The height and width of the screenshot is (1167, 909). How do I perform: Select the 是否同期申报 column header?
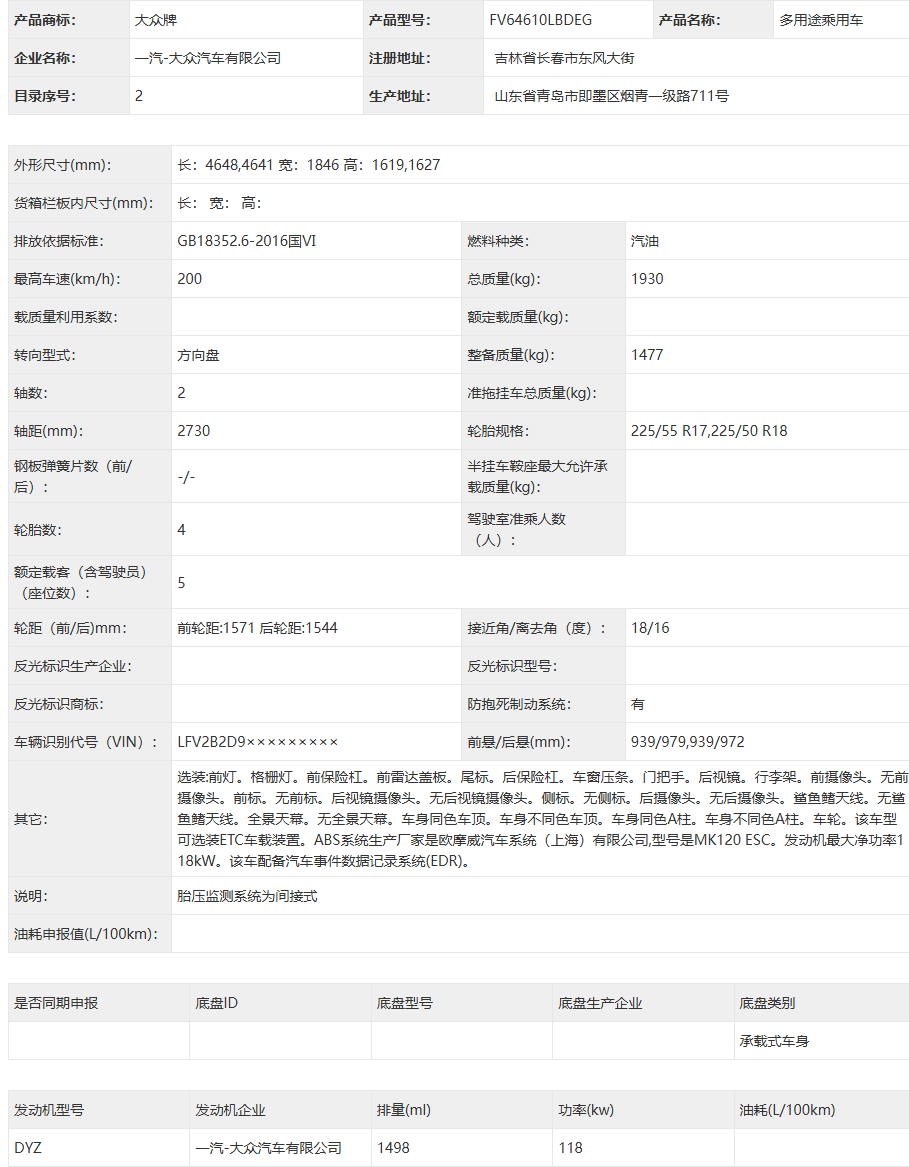point(56,1003)
